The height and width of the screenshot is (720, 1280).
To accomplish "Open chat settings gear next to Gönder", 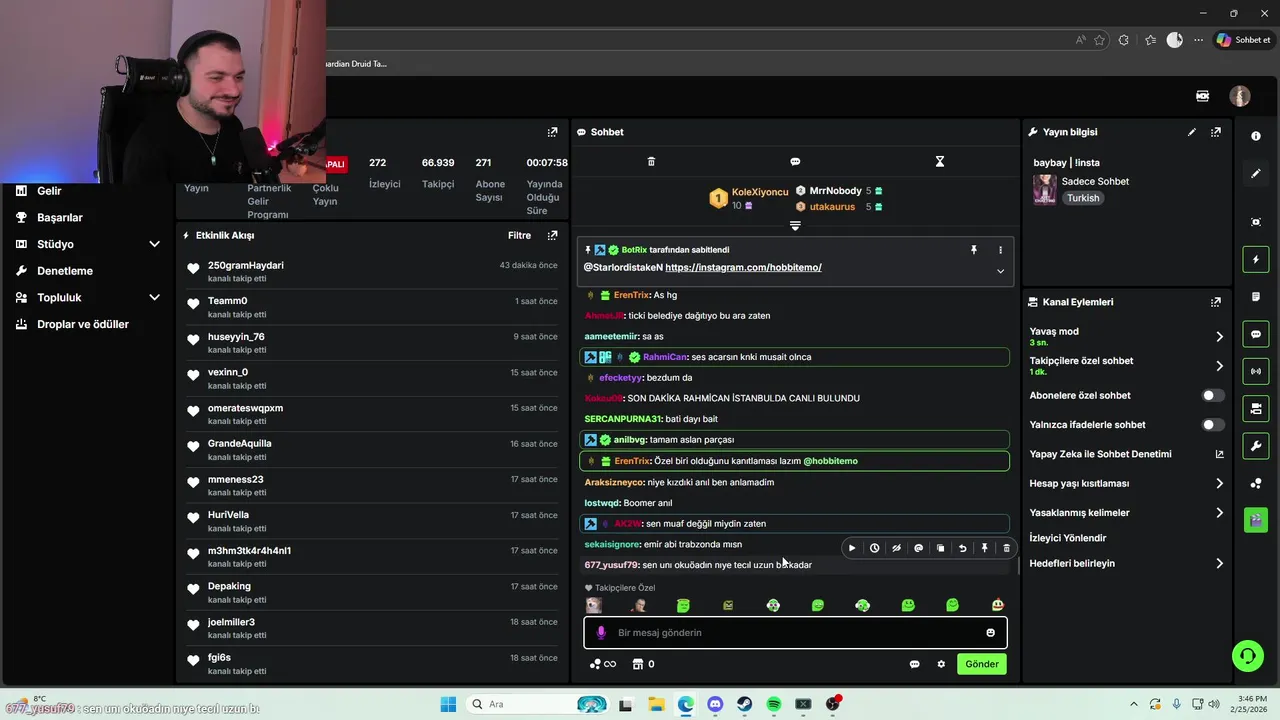I will click(x=941, y=664).
